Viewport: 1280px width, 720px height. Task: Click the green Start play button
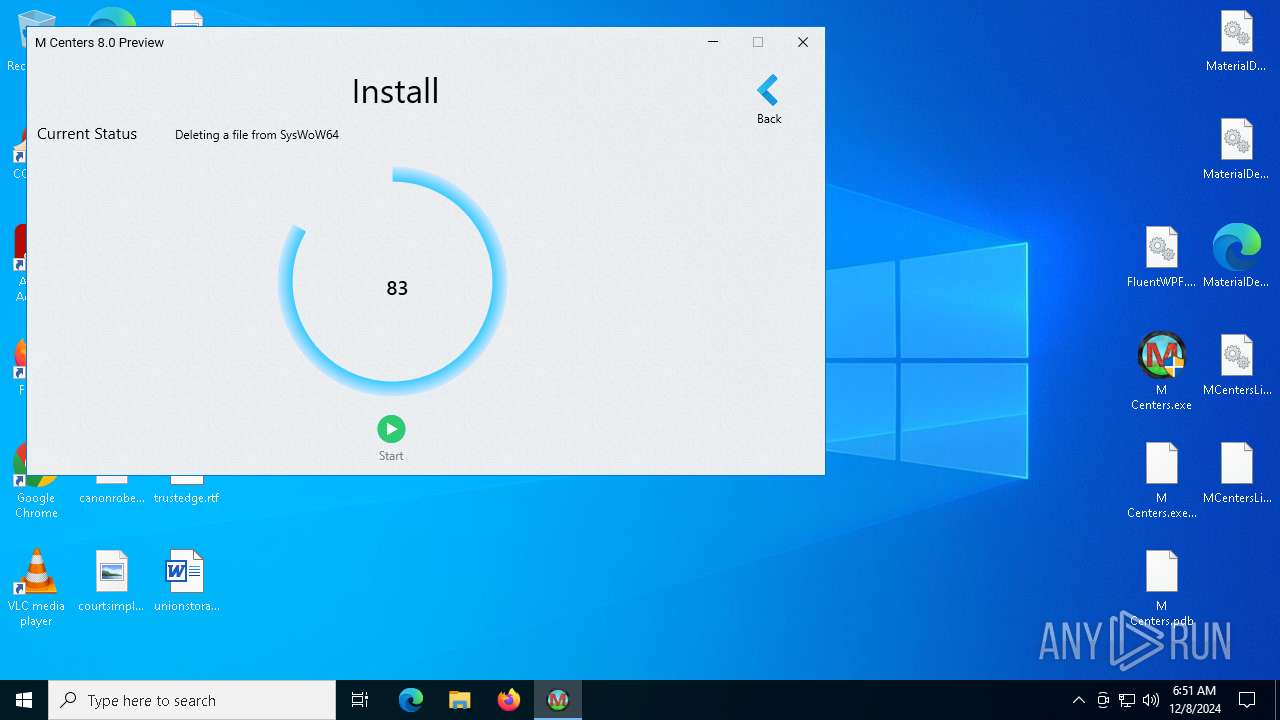coord(391,429)
